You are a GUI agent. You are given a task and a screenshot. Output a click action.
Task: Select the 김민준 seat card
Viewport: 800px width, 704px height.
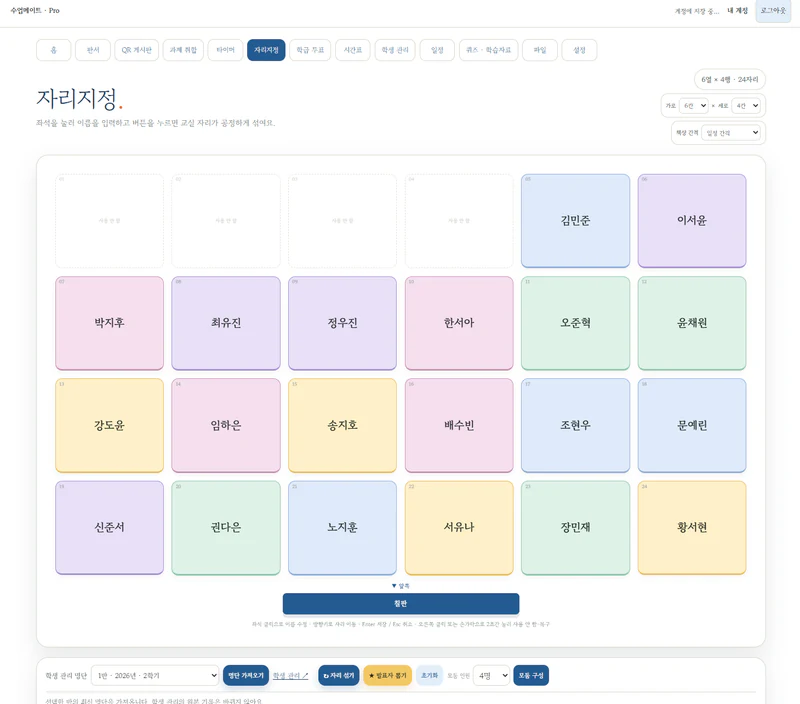pos(576,221)
